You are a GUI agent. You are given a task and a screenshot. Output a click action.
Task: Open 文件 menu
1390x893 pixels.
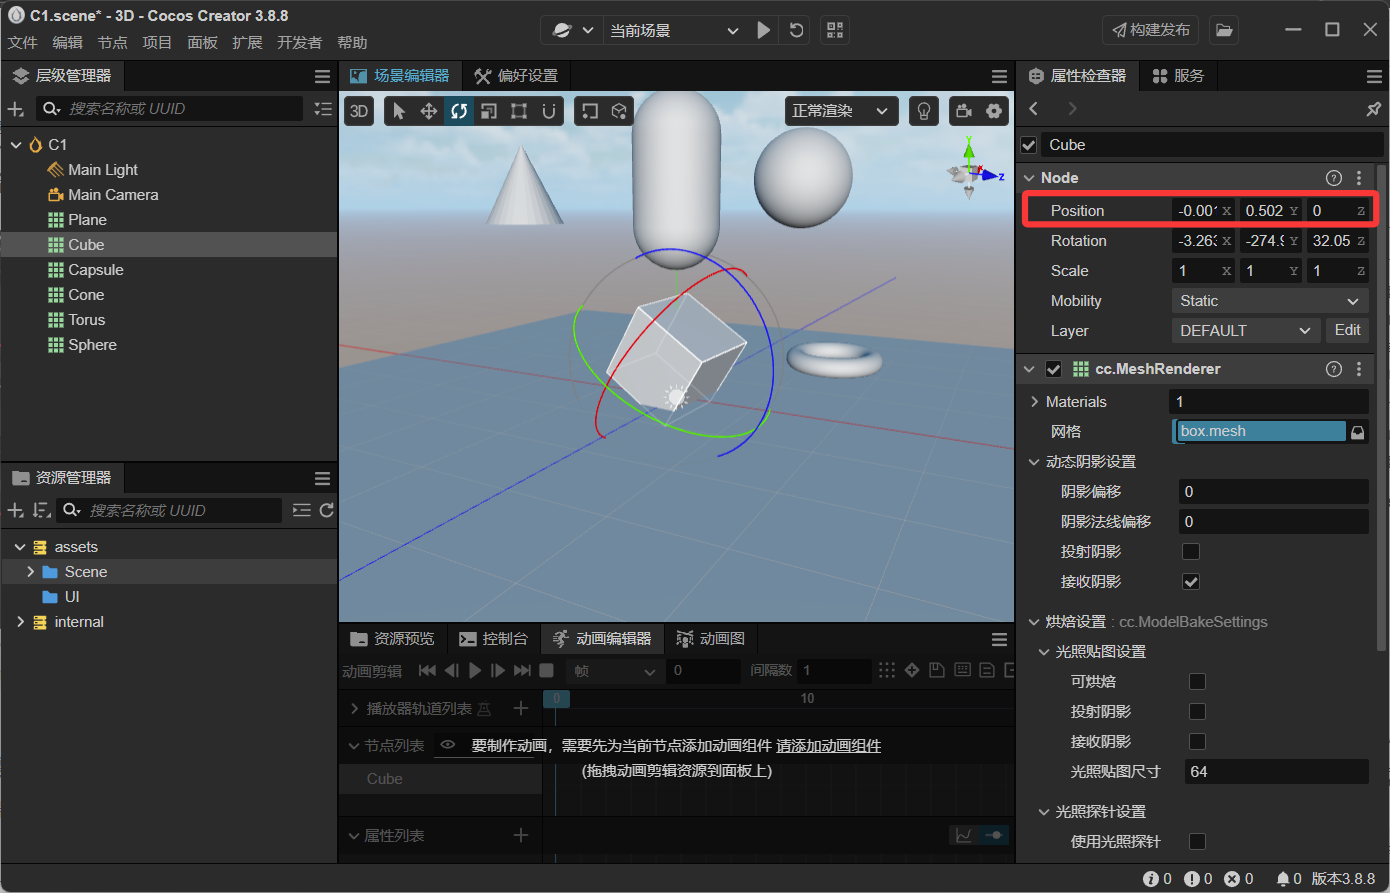point(23,42)
